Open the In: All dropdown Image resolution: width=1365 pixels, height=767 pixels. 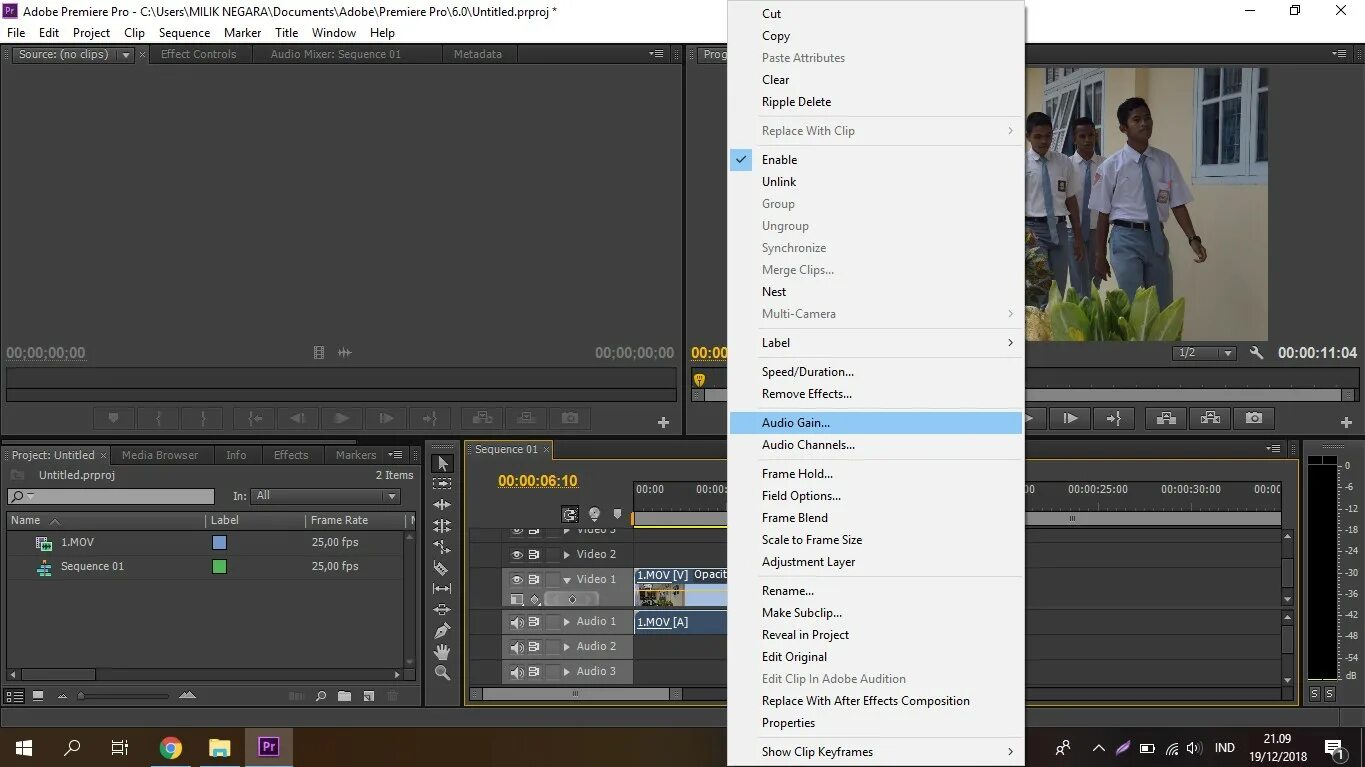[x=325, y=496]
